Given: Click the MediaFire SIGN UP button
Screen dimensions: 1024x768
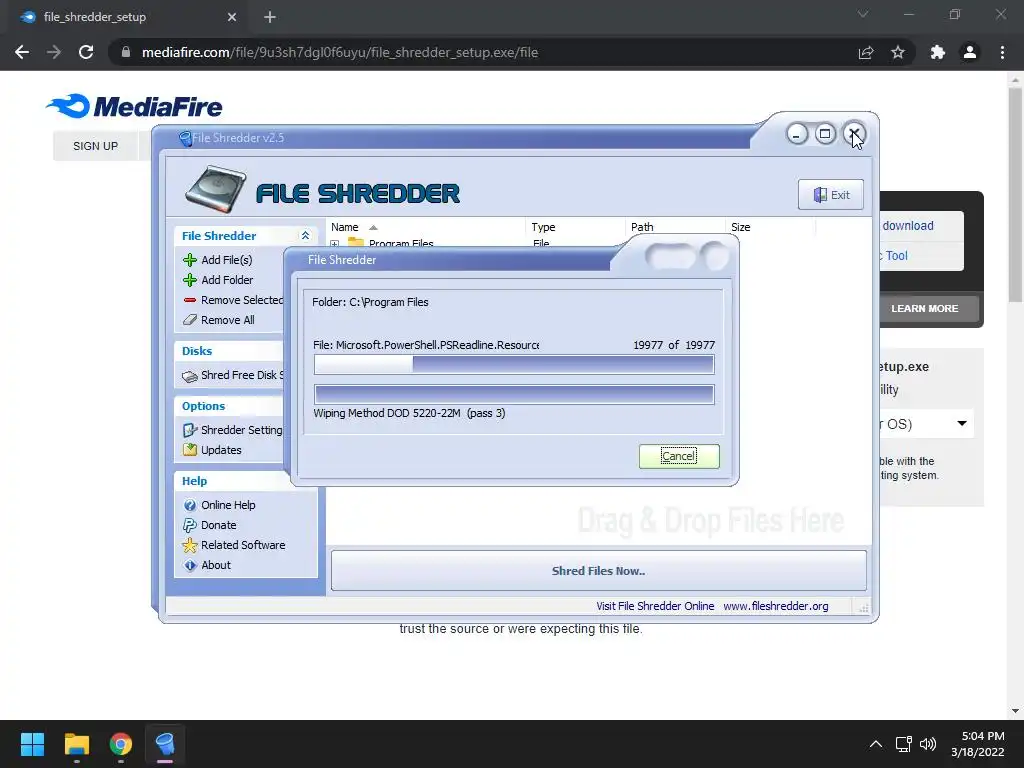Looking at the screenshot, I should [95, 146].
